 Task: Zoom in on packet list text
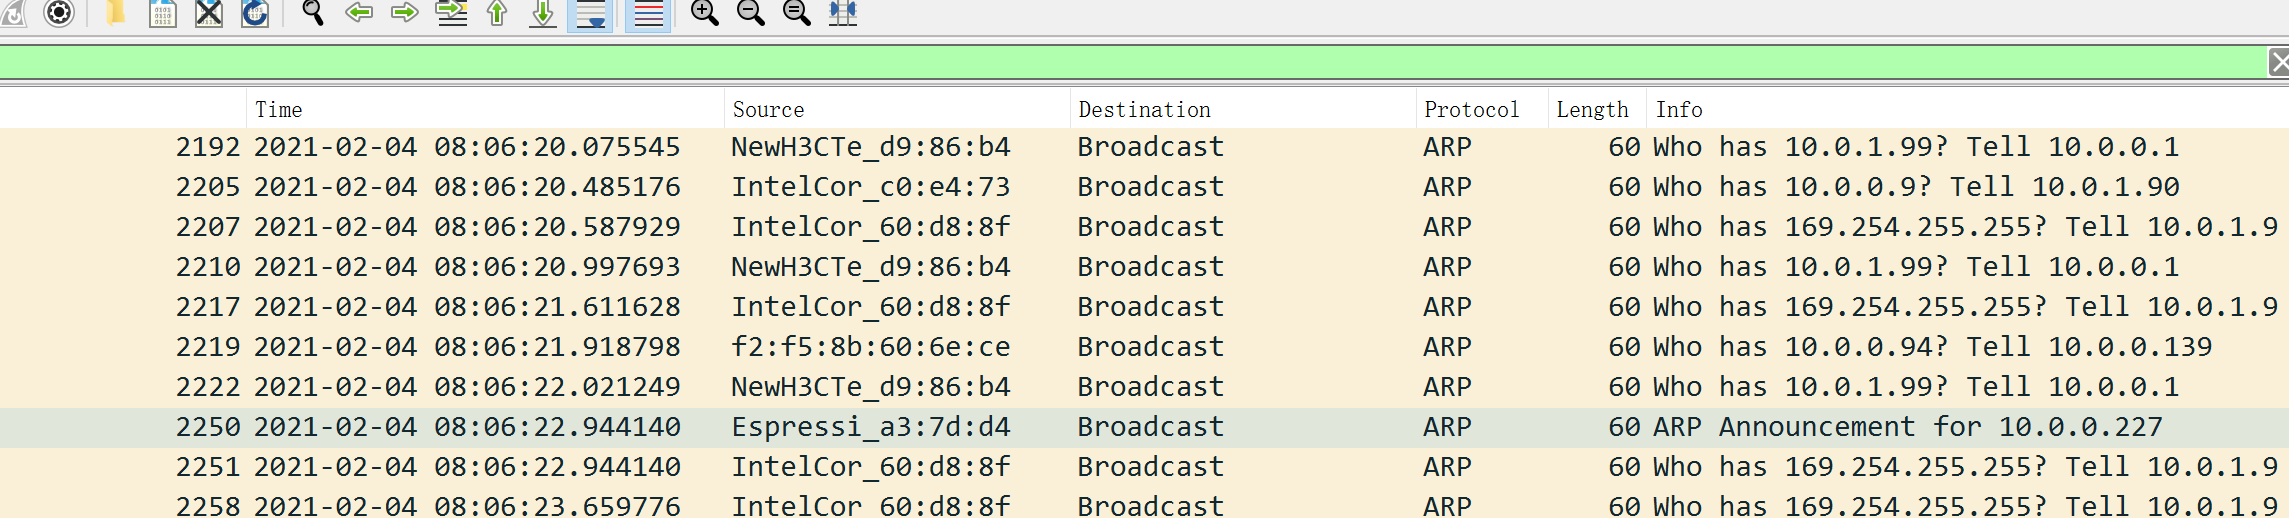pyautogui.click(x=704, y=13)
